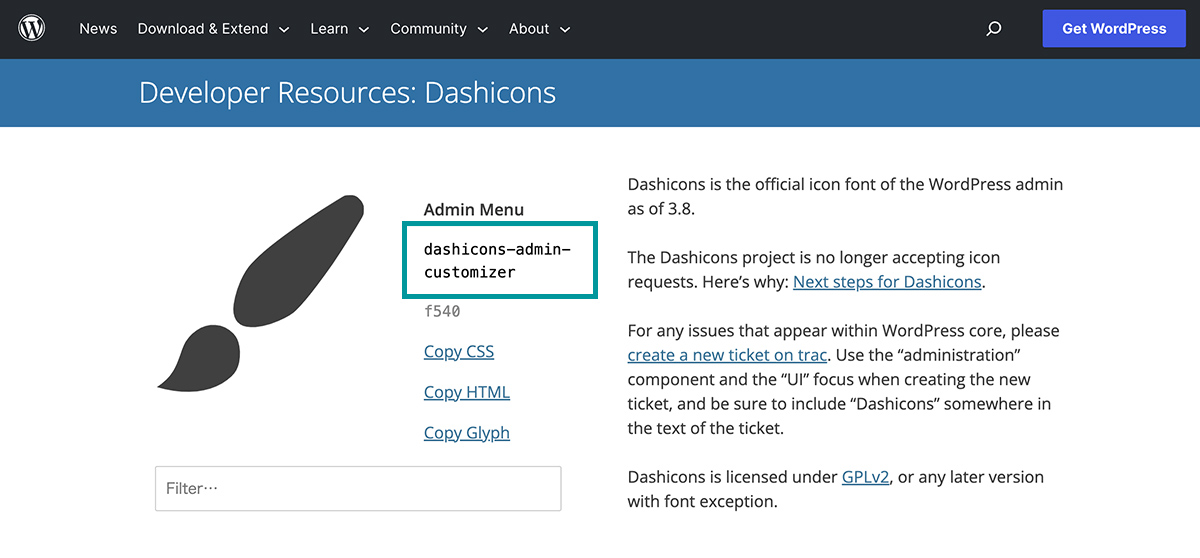The height and width of the screenshot is (558, 1200).
Task: Click the Copy CSS link
Action: (459, 352)
